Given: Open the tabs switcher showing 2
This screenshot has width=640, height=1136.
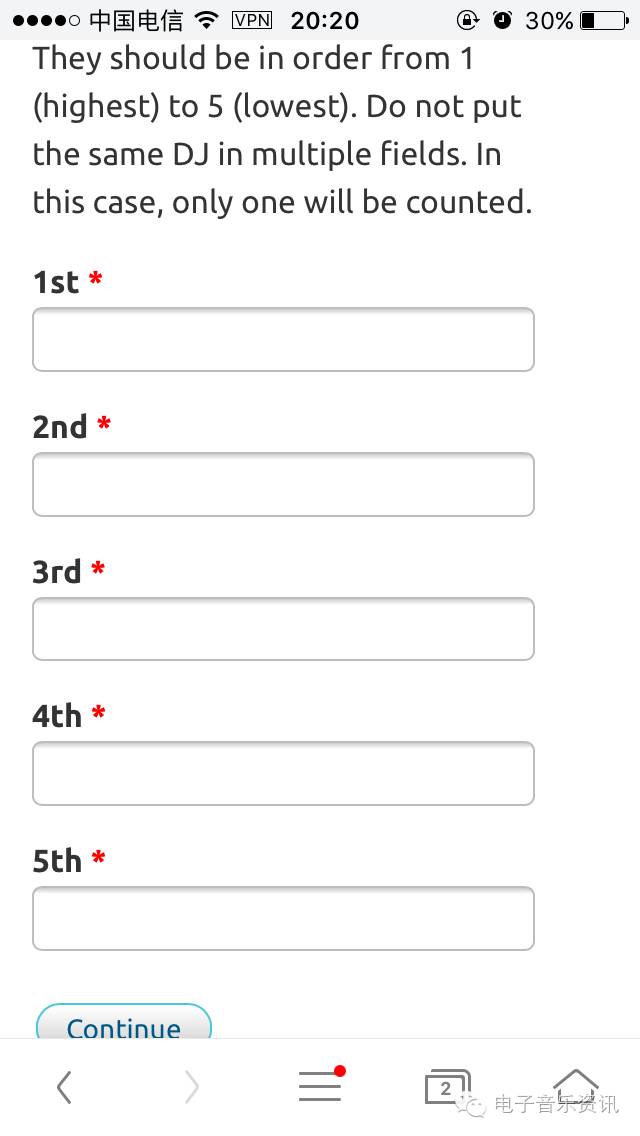Looking at the screenshot, I should tap(445, 1087).
